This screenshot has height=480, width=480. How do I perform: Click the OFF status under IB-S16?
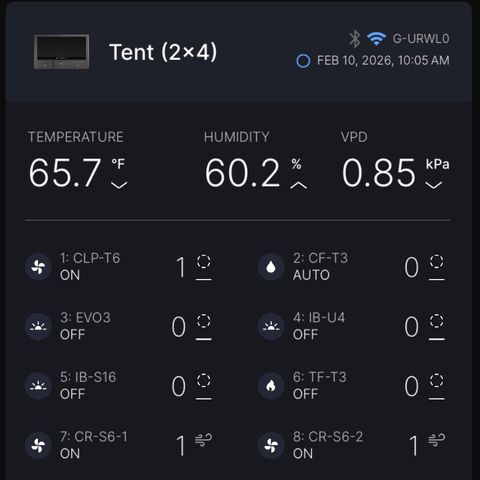[x=72, y=394]
